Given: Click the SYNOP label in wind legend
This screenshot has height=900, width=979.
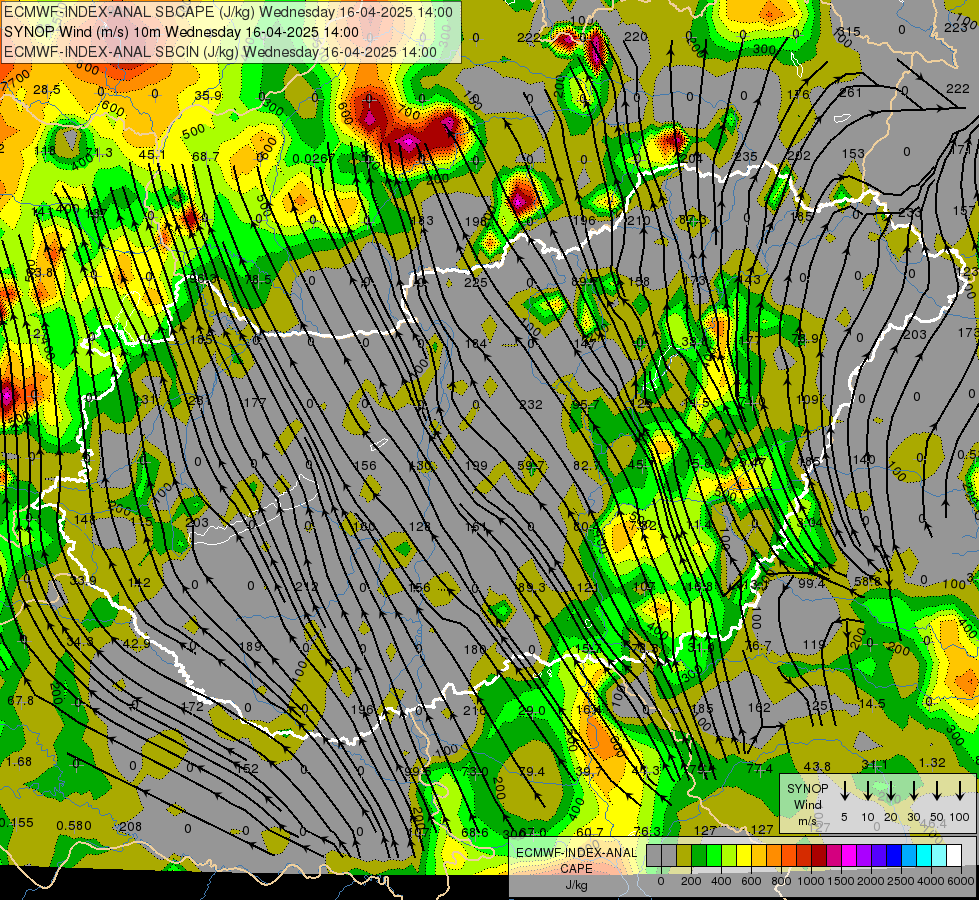Looking at the screenshot, I should 807,788.
